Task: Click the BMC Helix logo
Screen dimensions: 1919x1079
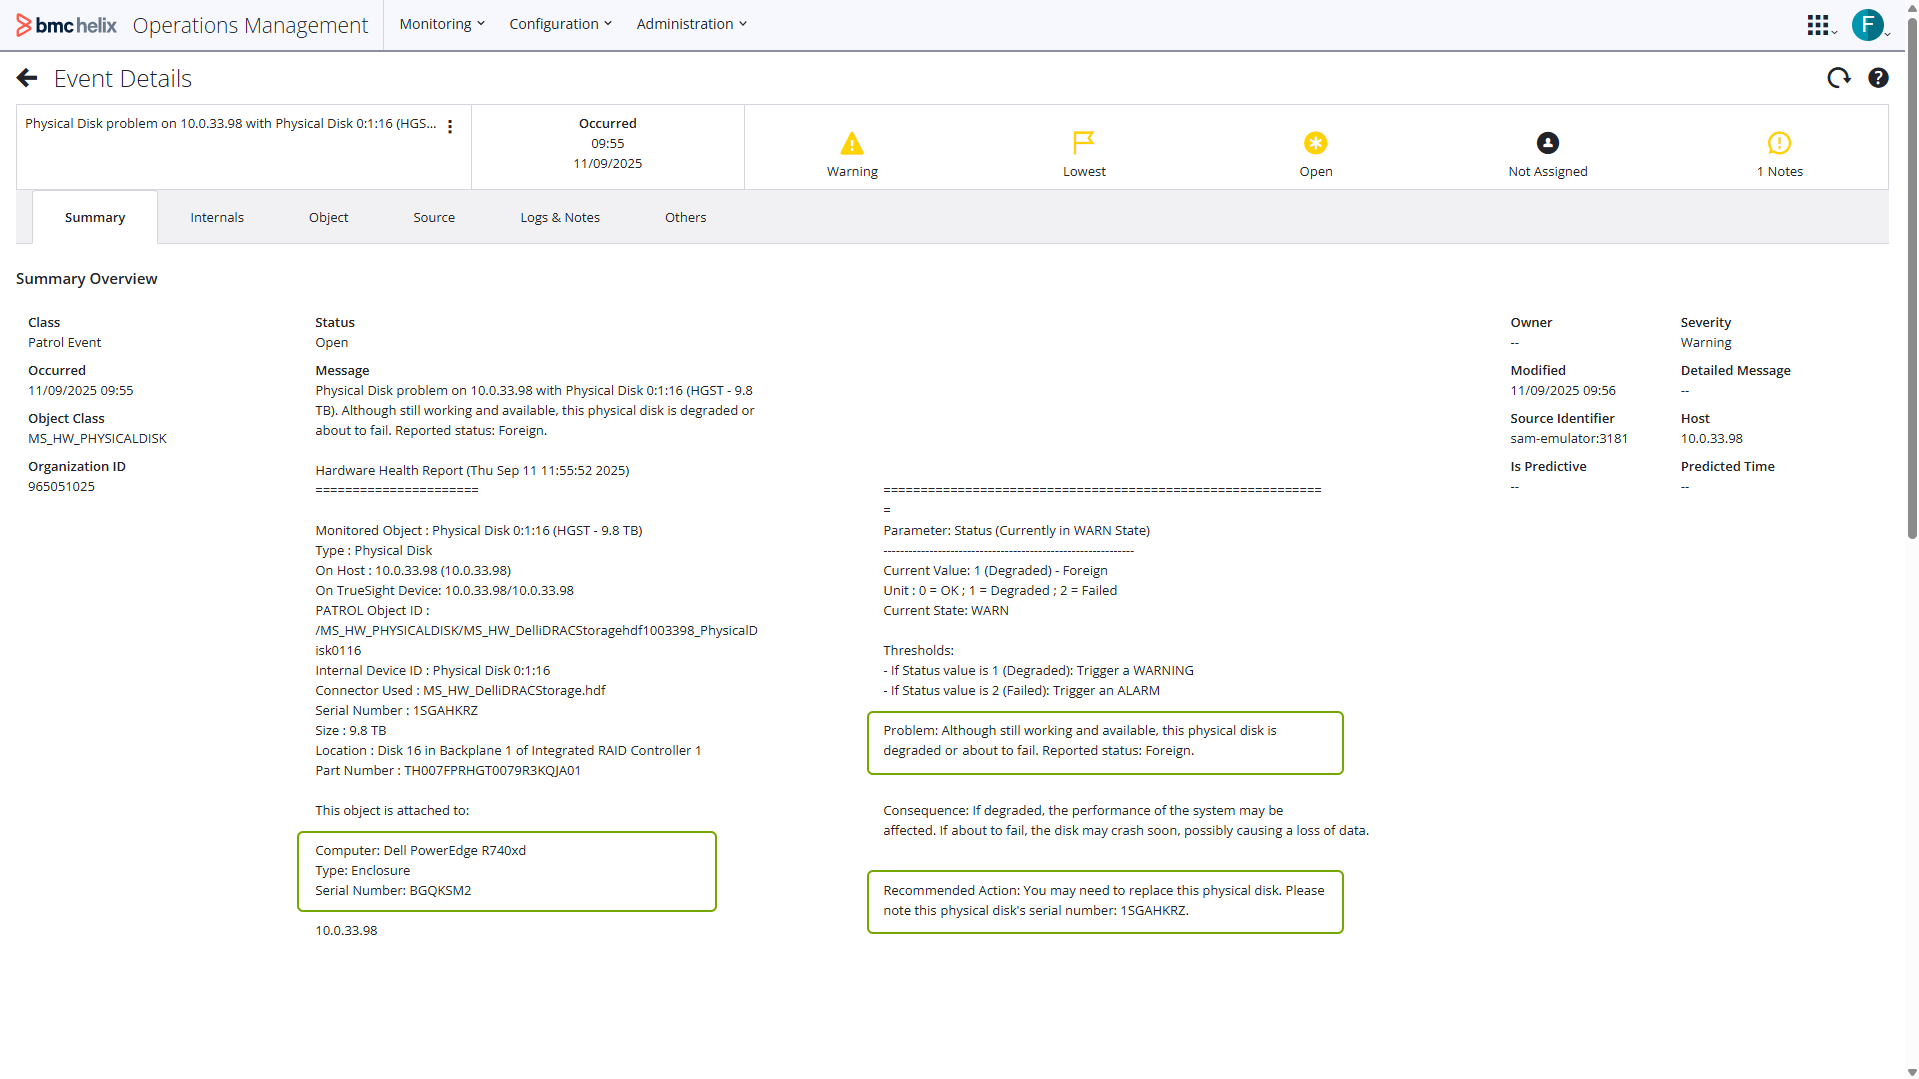Action: (66, 25)
